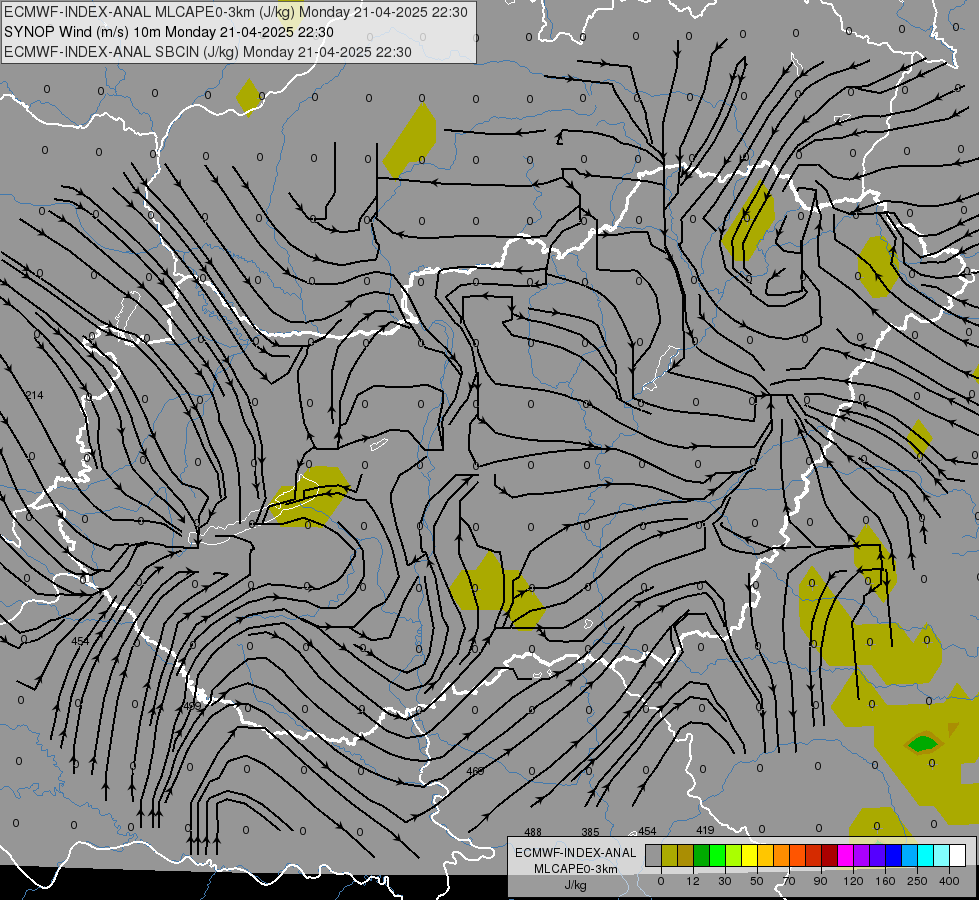Select the bright green legend swatch

[x=717, y=855]
